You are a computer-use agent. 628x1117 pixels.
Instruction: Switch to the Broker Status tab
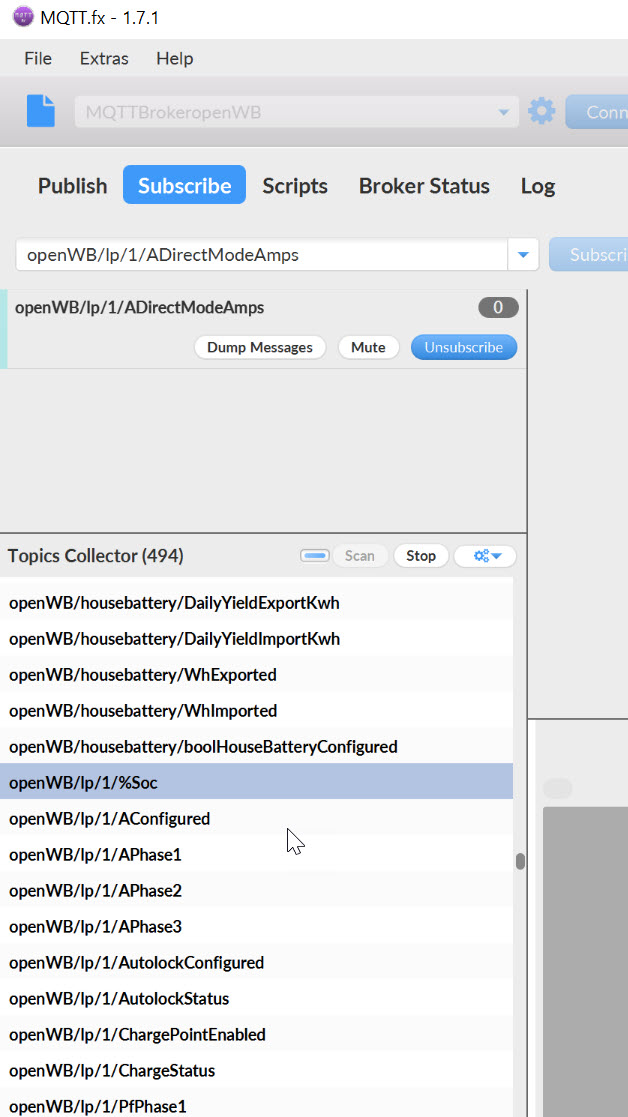[x=424, y=186]
